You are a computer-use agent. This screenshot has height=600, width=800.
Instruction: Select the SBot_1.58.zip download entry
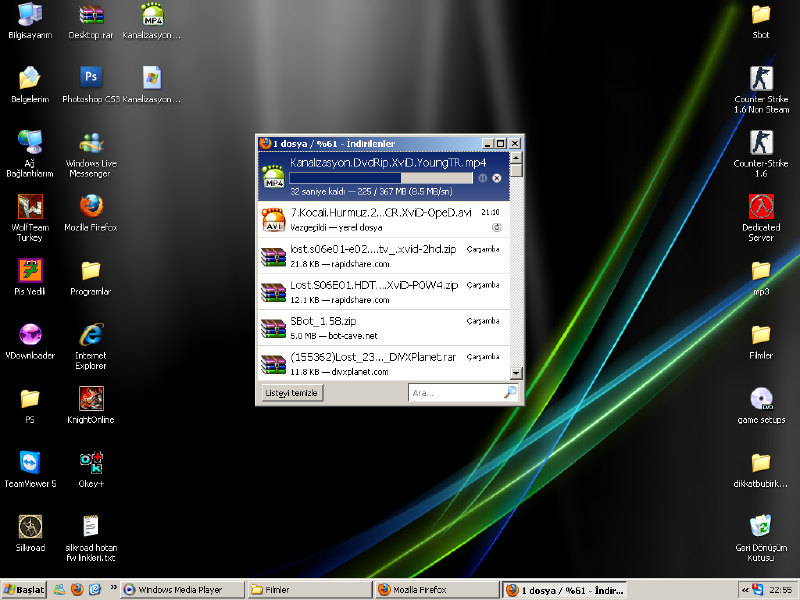pos(384,328)
